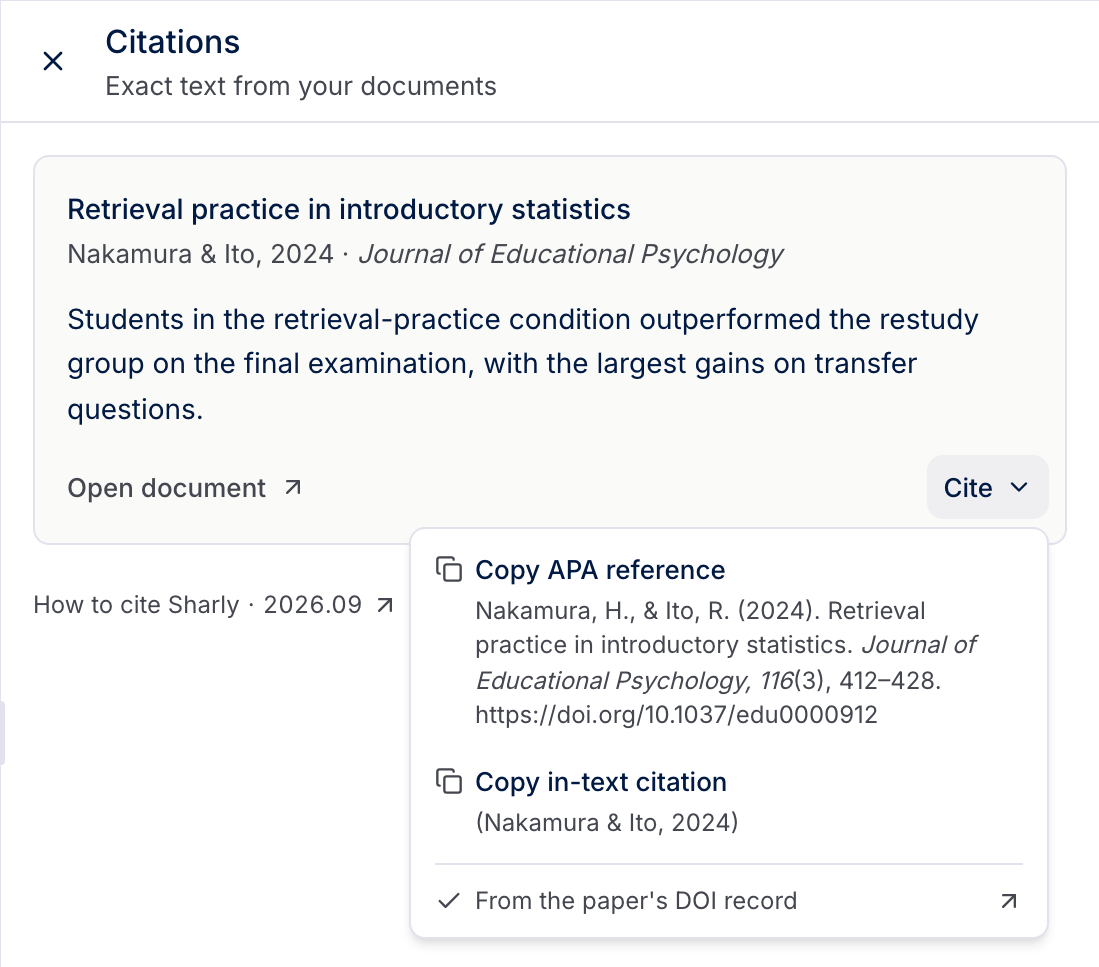The image size is (1099, 967).
Task: Open the Cite dropdown button
Action: click(x=988, y=488)
